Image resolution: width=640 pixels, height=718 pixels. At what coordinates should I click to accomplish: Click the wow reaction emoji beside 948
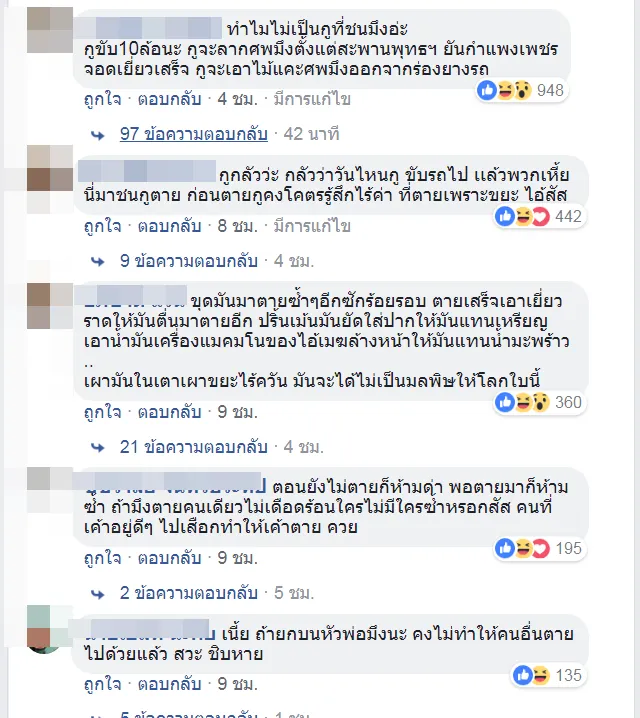(522, 90)
